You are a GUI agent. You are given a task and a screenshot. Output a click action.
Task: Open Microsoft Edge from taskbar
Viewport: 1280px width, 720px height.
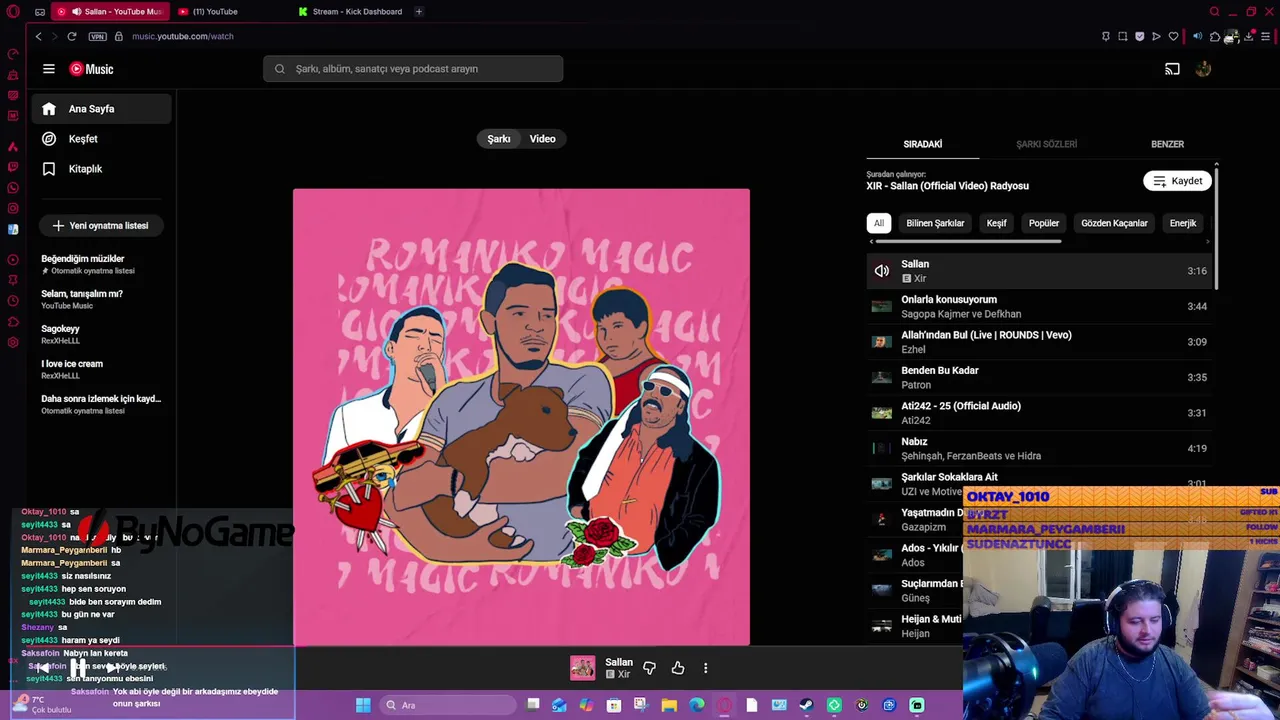(x=697, y=705)
